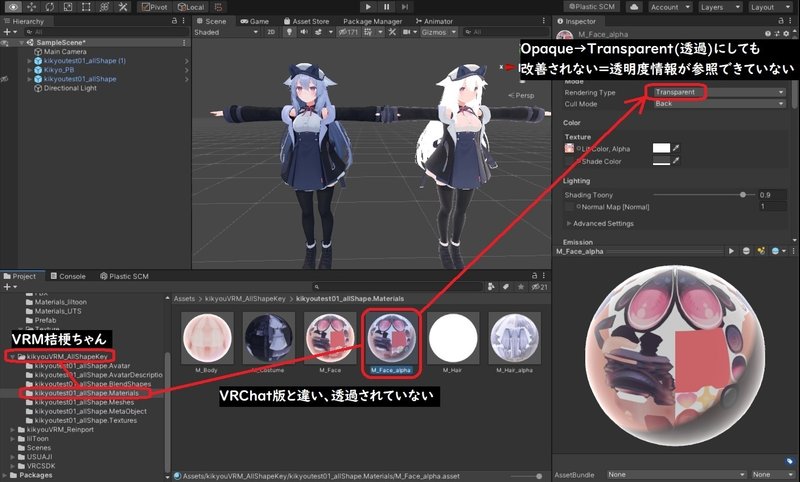Open the Layout dropdown

(769, 7)
